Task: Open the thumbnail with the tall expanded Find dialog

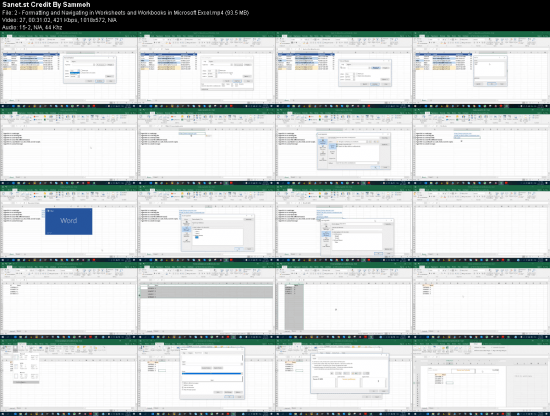Action: [206, 69]
